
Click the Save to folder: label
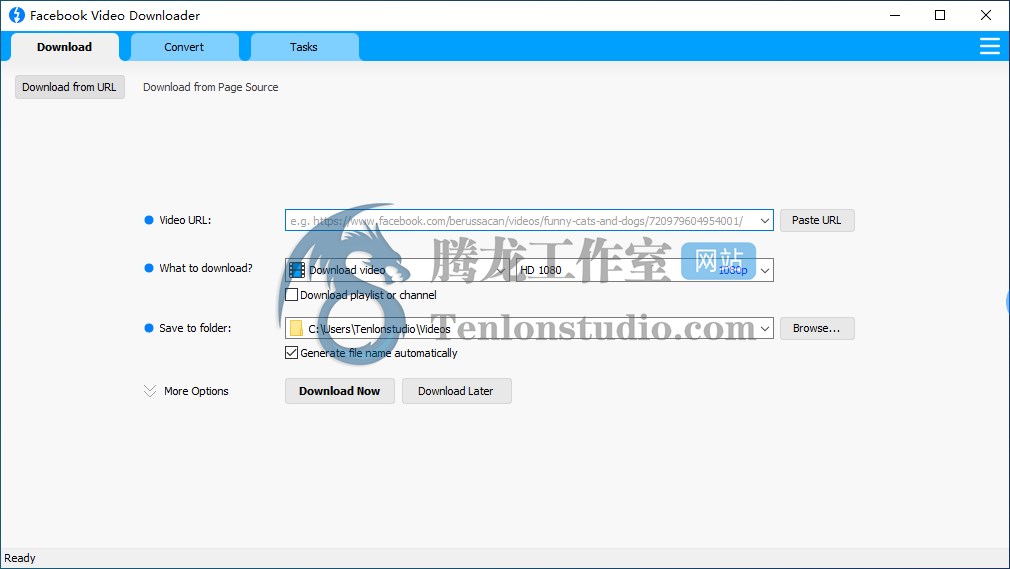coord(195,328)
